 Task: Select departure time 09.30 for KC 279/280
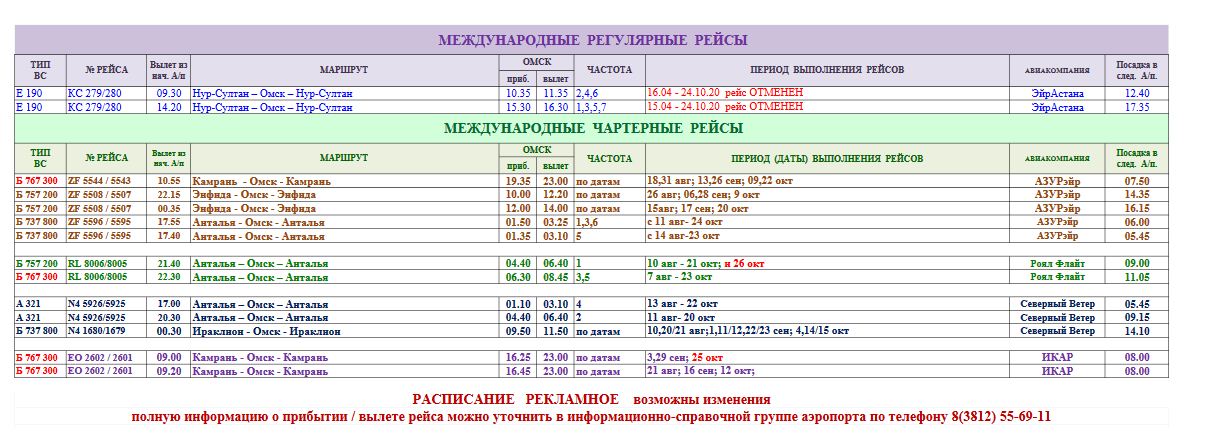coord(169,93)
